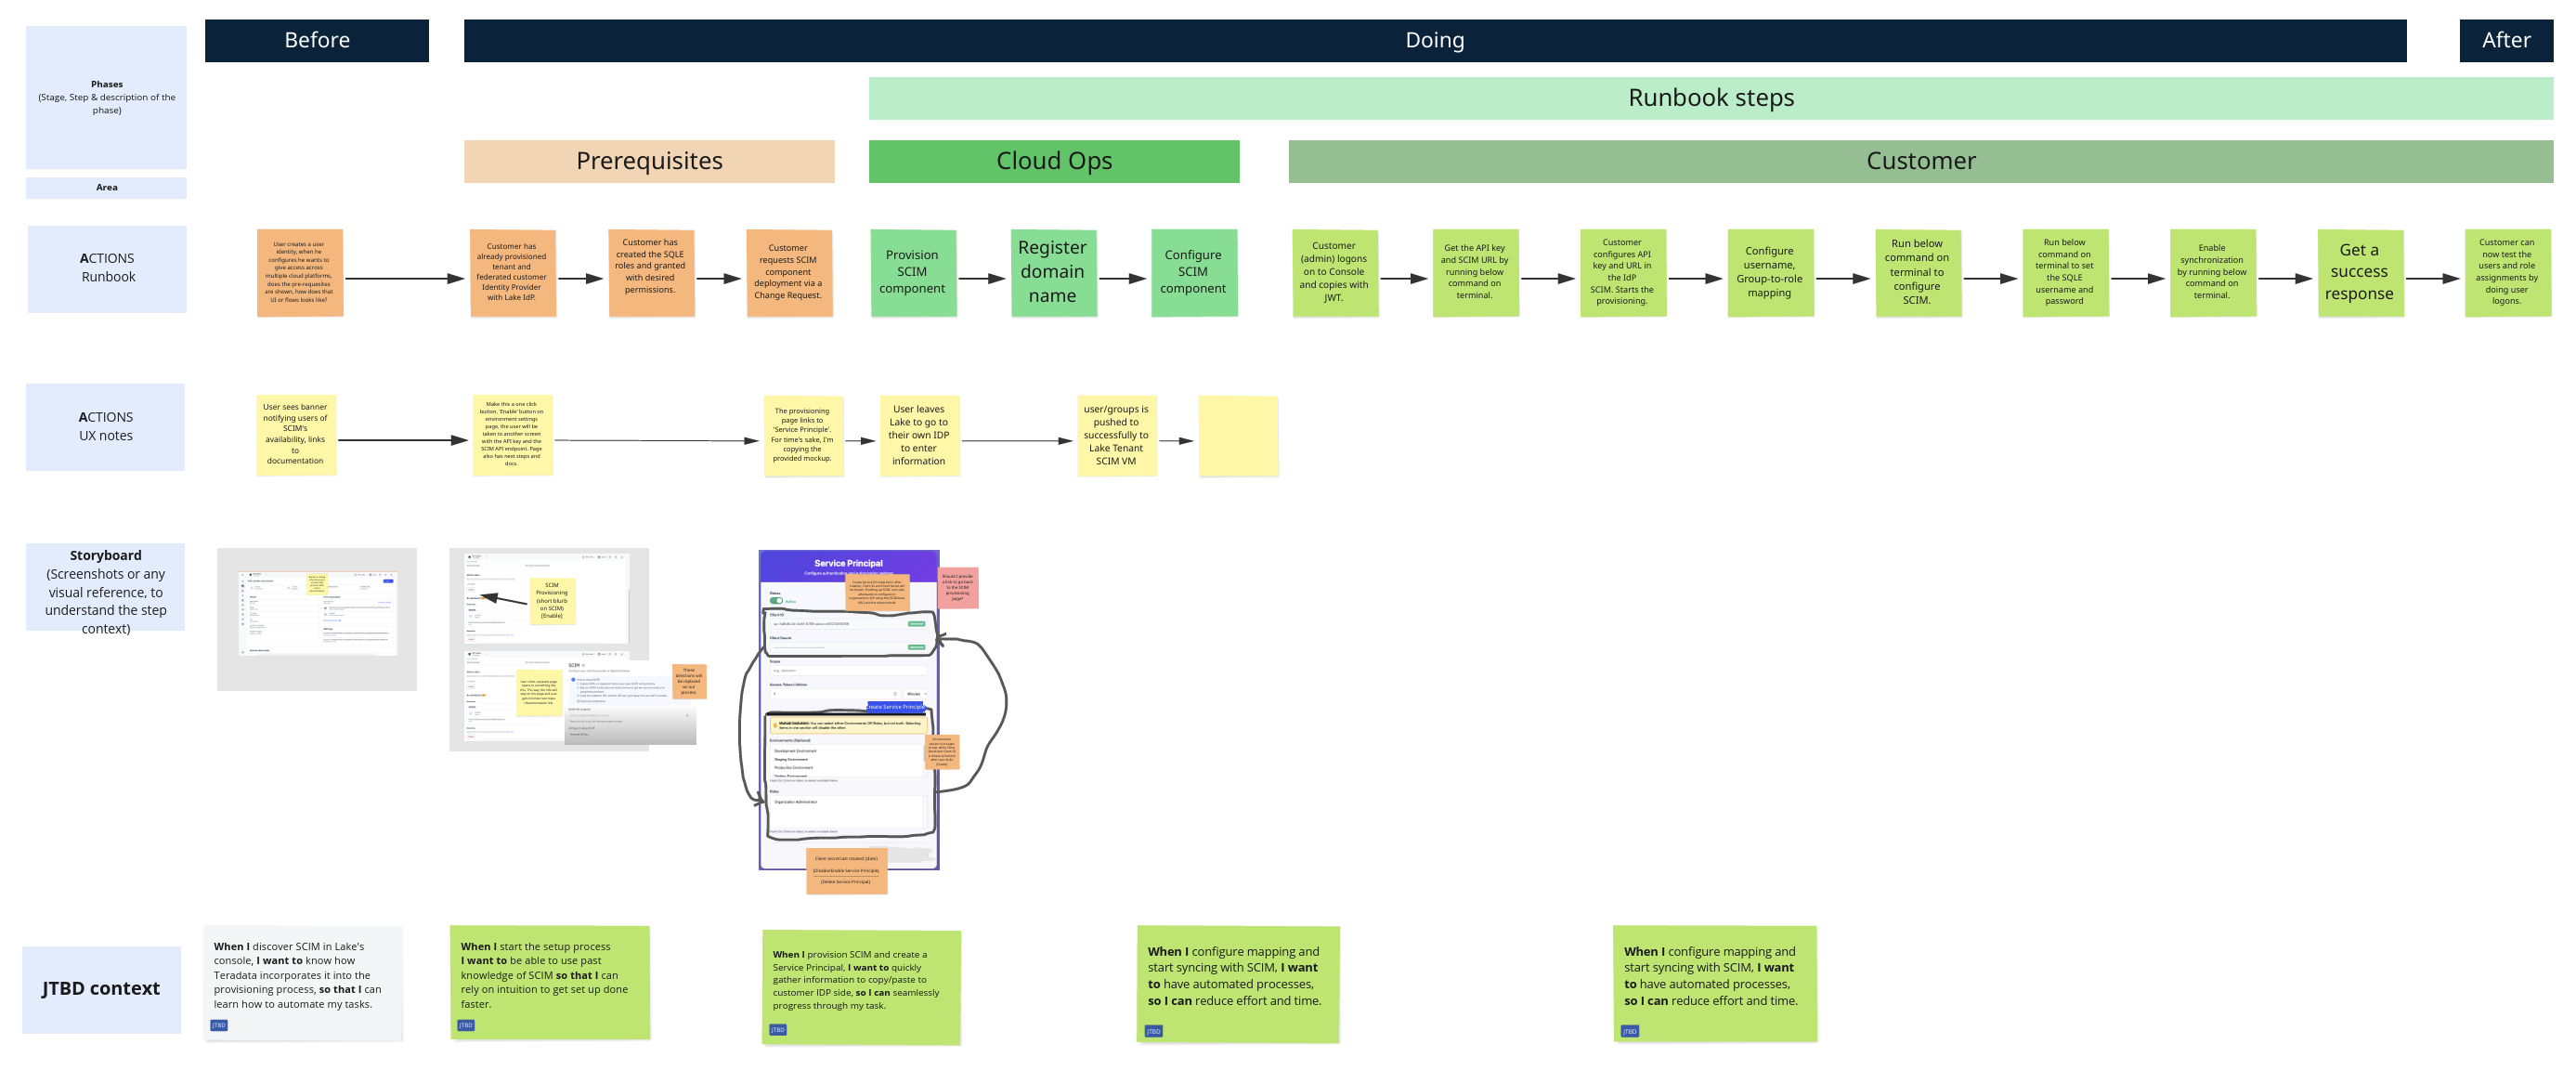Viewport: 2576px width, 1070px height.
Task: Select the 'When I discover SCIM' JTBD card
Action: coord(303,983)
